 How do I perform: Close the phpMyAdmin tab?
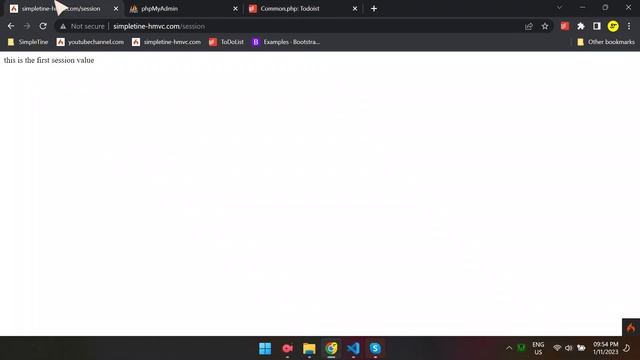click(236, 9)
